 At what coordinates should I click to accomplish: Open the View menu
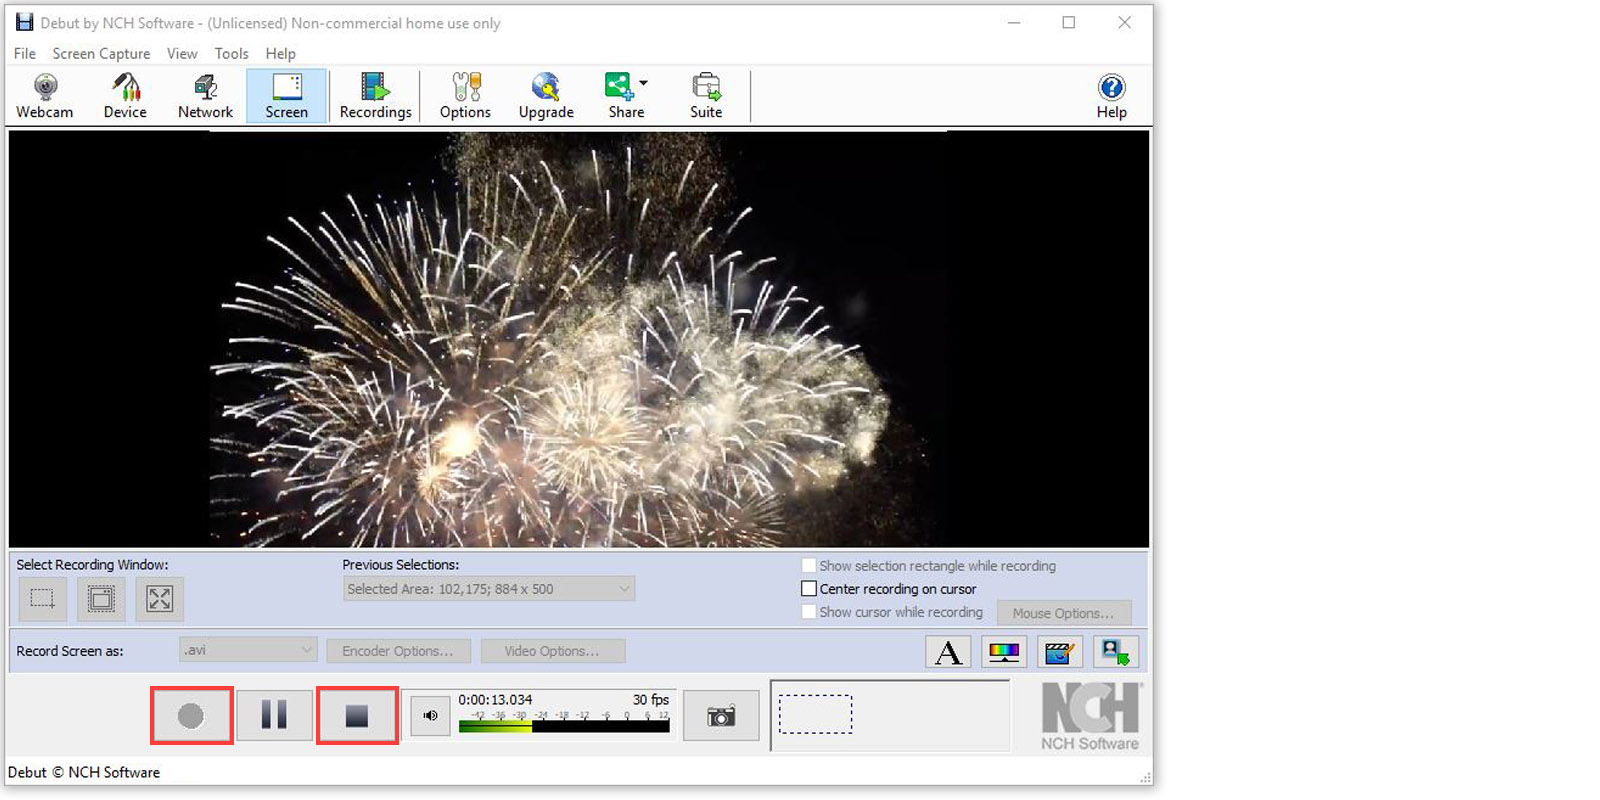click(x=182, y=53)
